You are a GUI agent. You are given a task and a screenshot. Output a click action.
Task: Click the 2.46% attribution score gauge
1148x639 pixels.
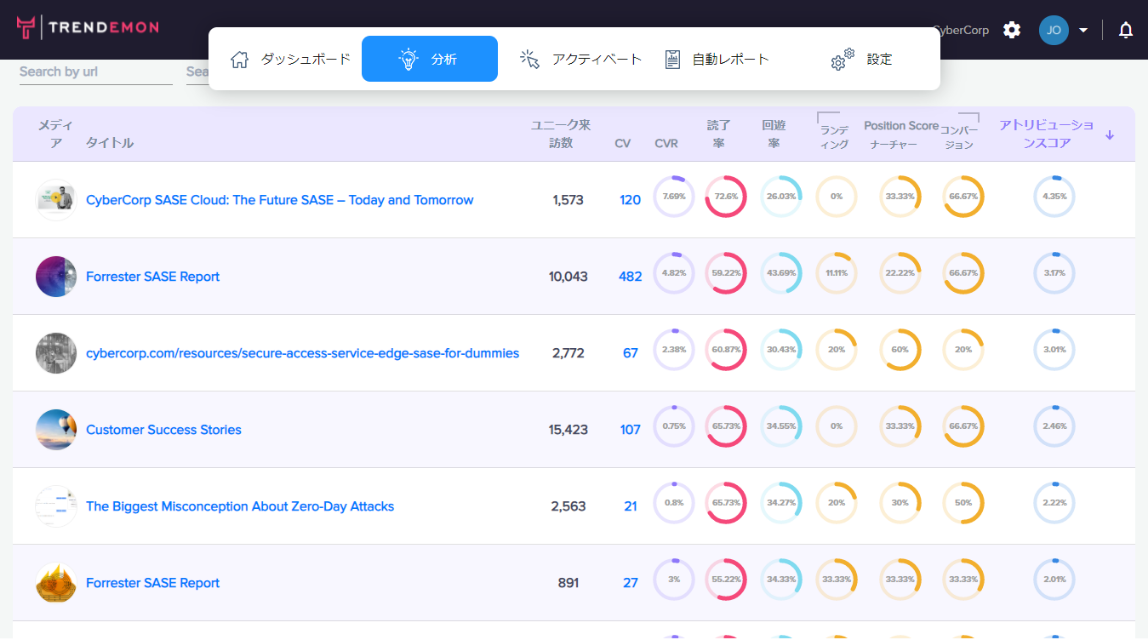tap(1054, 426)
